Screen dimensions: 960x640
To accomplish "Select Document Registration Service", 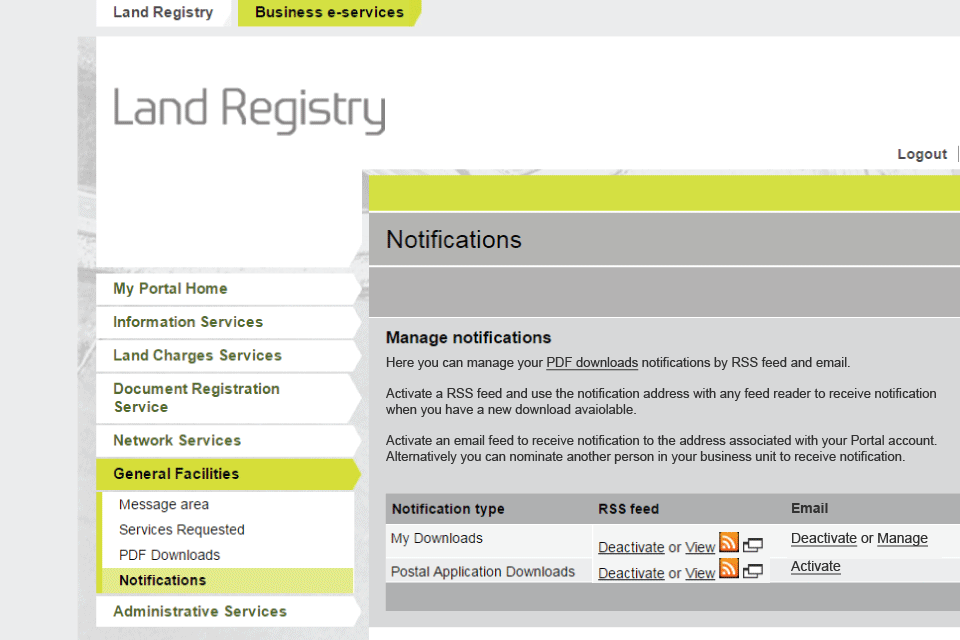I will pyautogui.click(x=195, y=397).
